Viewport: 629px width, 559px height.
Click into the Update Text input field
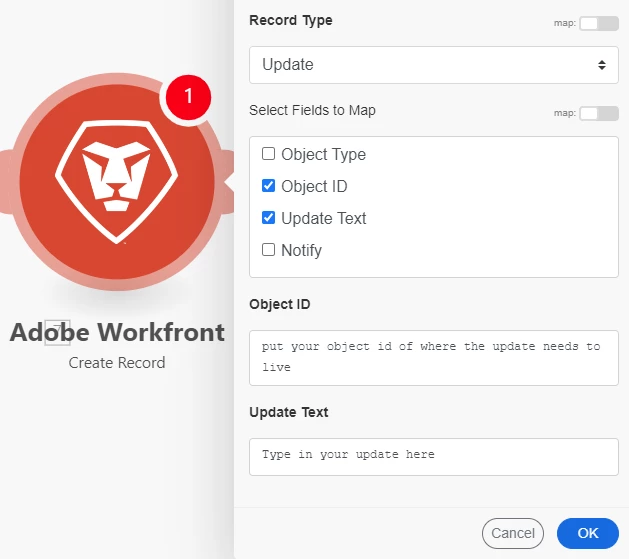(x=434, y=457)
